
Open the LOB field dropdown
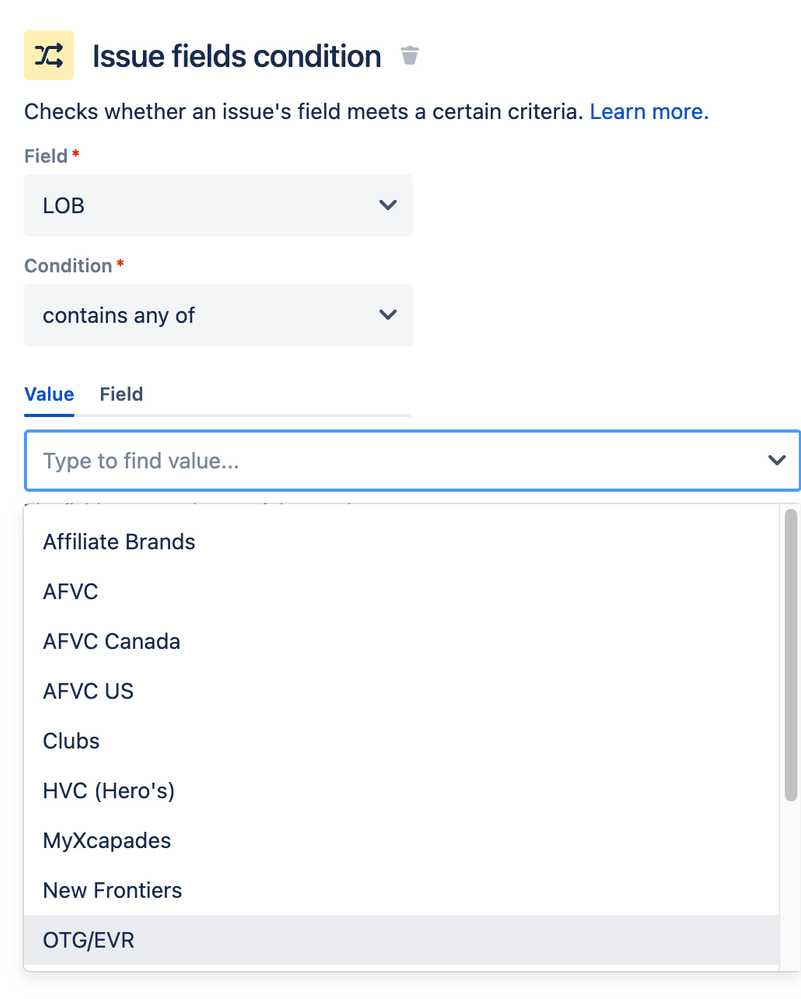click(x=218, y=206)
